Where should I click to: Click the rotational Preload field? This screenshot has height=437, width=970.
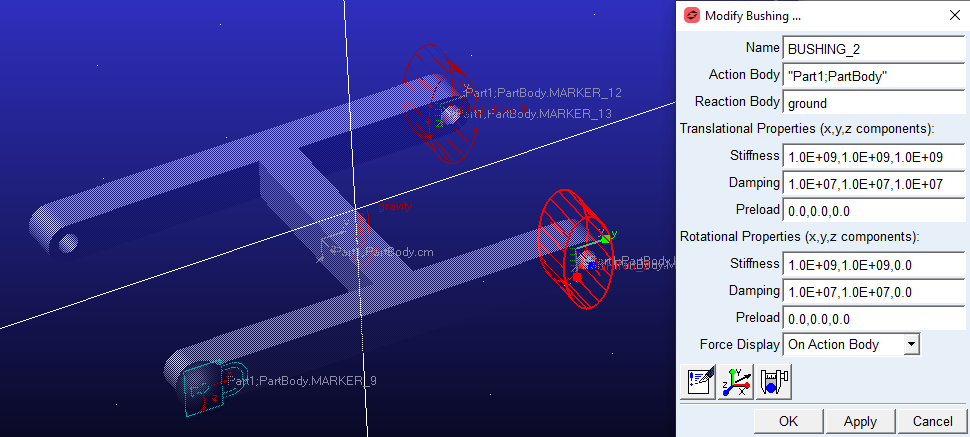pyautogui.click(x=874, y=318)
